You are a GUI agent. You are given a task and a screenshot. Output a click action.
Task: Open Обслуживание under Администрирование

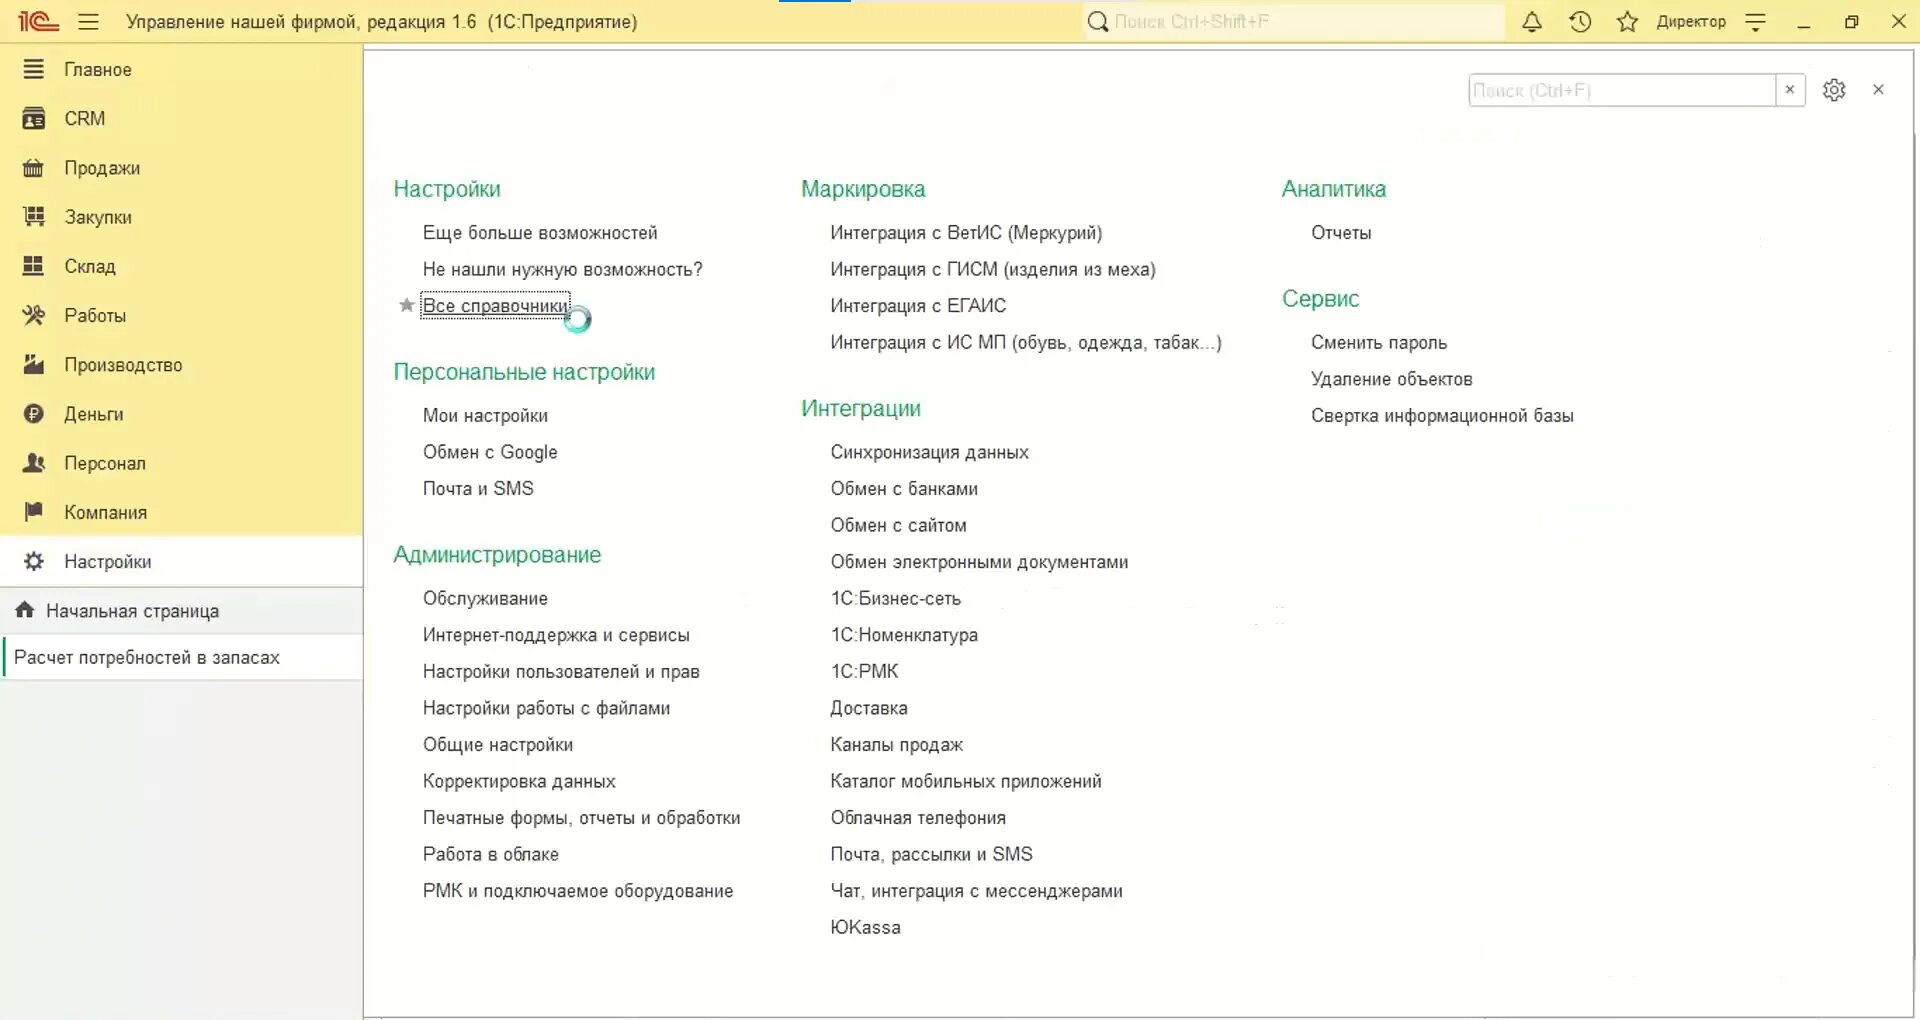pyautogui.click(x=485, y=598)
